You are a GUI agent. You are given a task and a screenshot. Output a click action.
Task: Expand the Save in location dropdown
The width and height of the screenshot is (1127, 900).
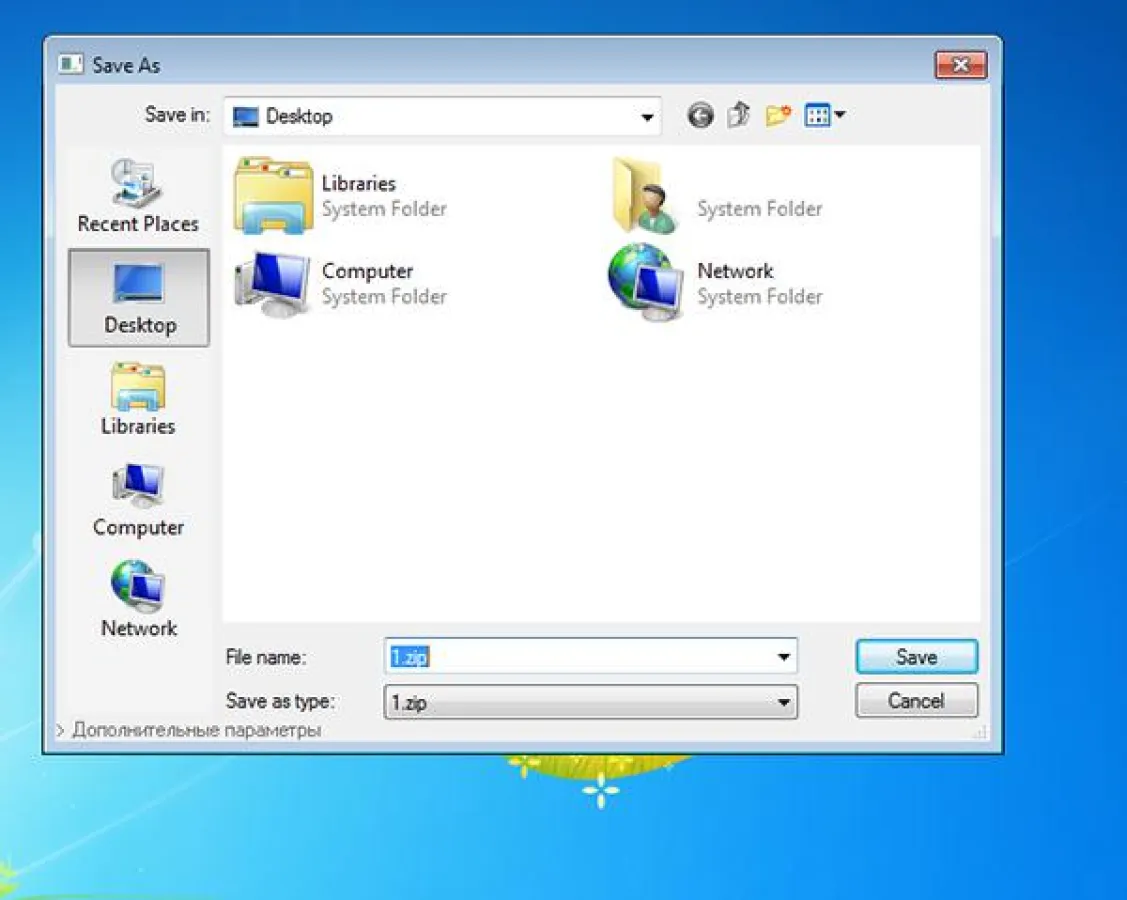click(x=647, y=117)
